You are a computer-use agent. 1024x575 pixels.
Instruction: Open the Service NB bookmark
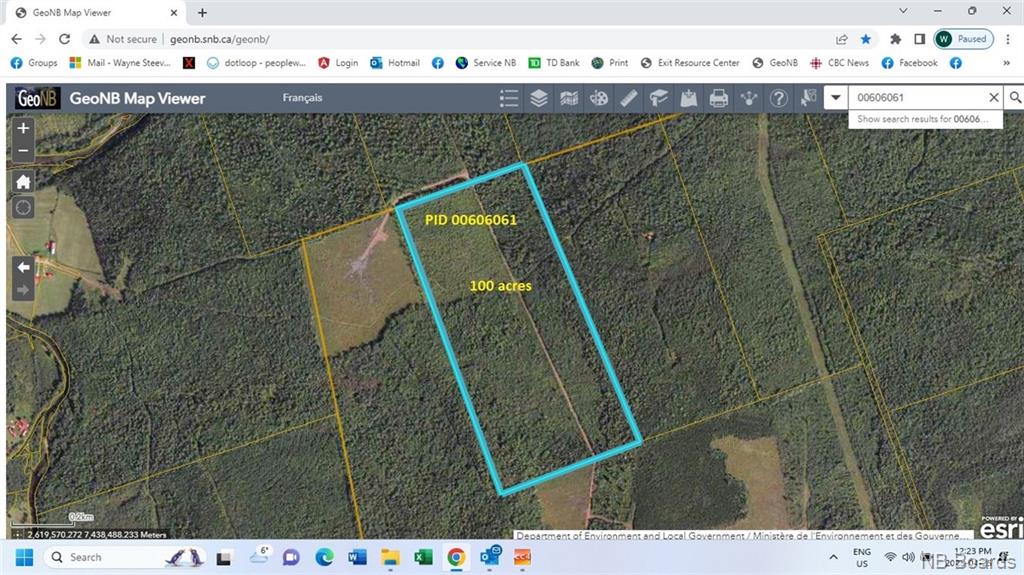(x=486, y=63)
